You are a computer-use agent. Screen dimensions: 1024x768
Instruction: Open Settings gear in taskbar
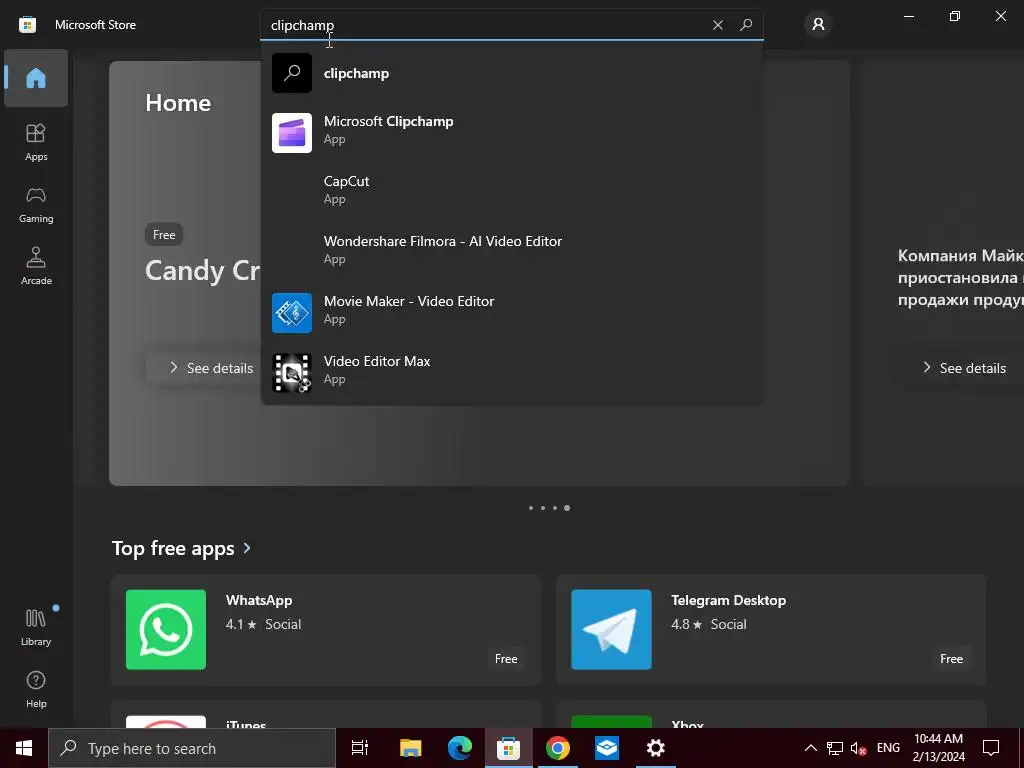pyautogui.click(x=656, y=748)
